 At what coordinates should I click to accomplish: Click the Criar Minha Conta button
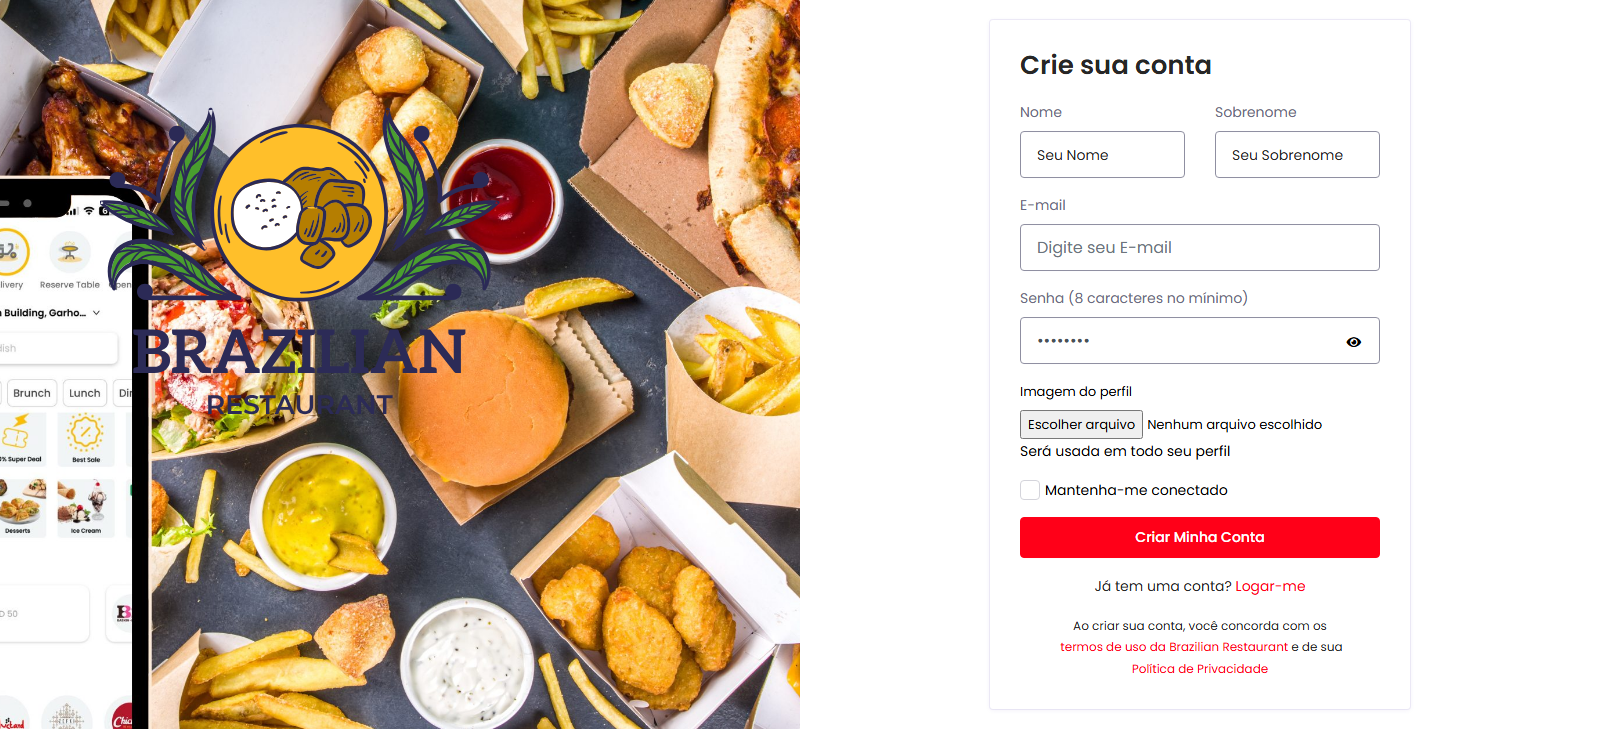[1199, 537]
